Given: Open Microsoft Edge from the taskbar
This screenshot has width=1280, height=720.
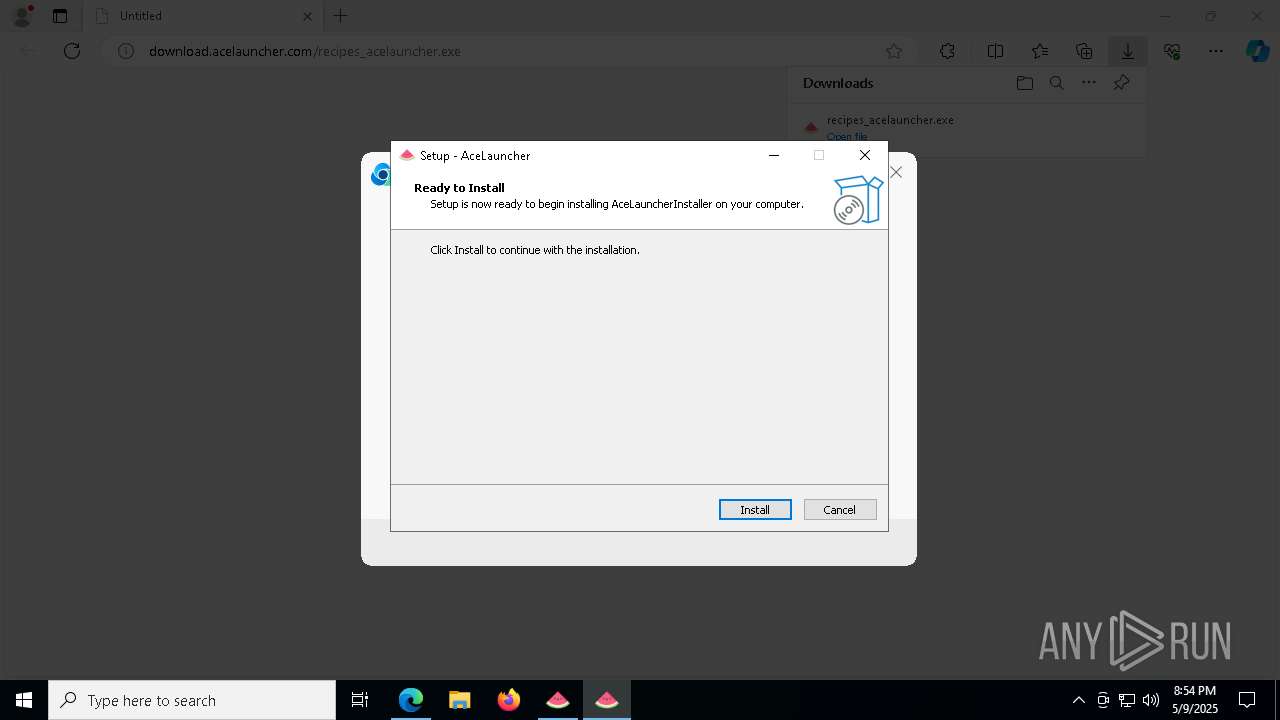Looking at the screenshot, I should (x=411, y=700).
